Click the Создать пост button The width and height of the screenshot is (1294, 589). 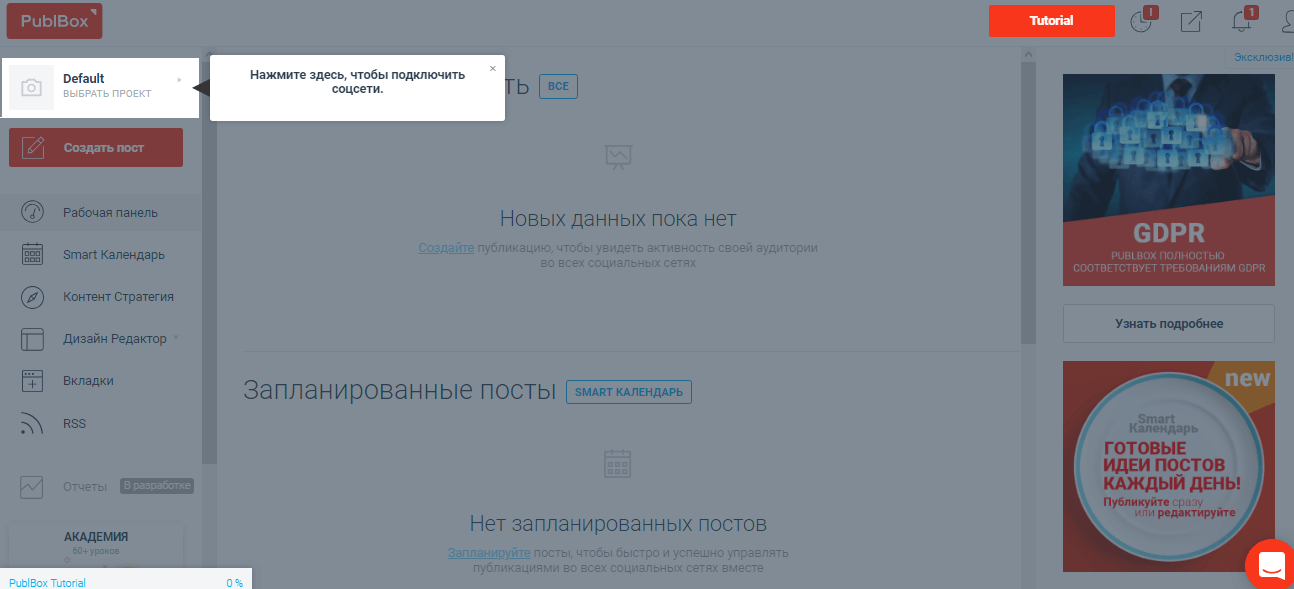coord(96,148)
